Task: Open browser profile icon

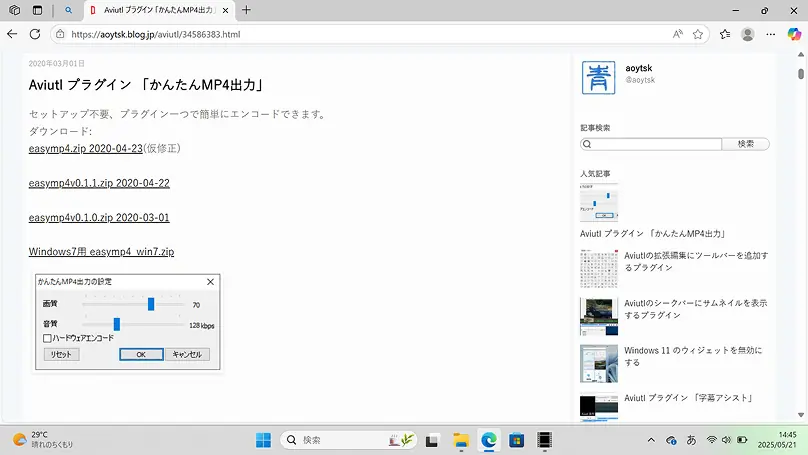Action: (748, 34)
